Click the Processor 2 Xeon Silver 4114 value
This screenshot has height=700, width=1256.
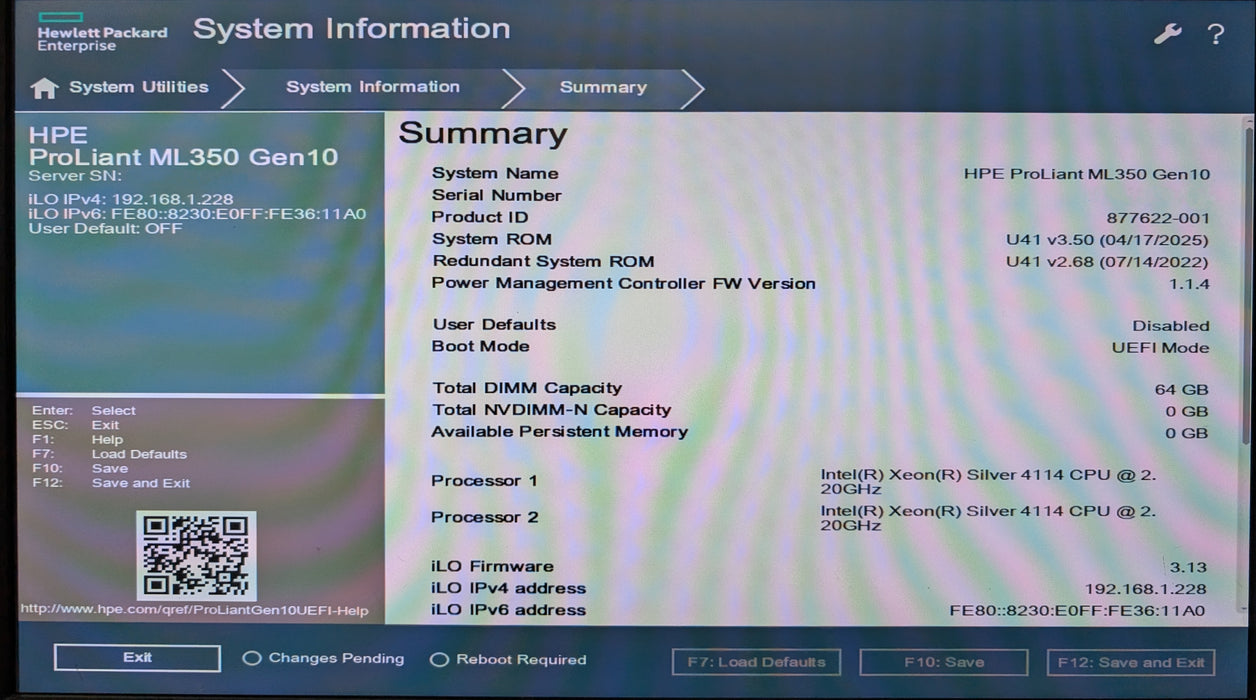988,518
